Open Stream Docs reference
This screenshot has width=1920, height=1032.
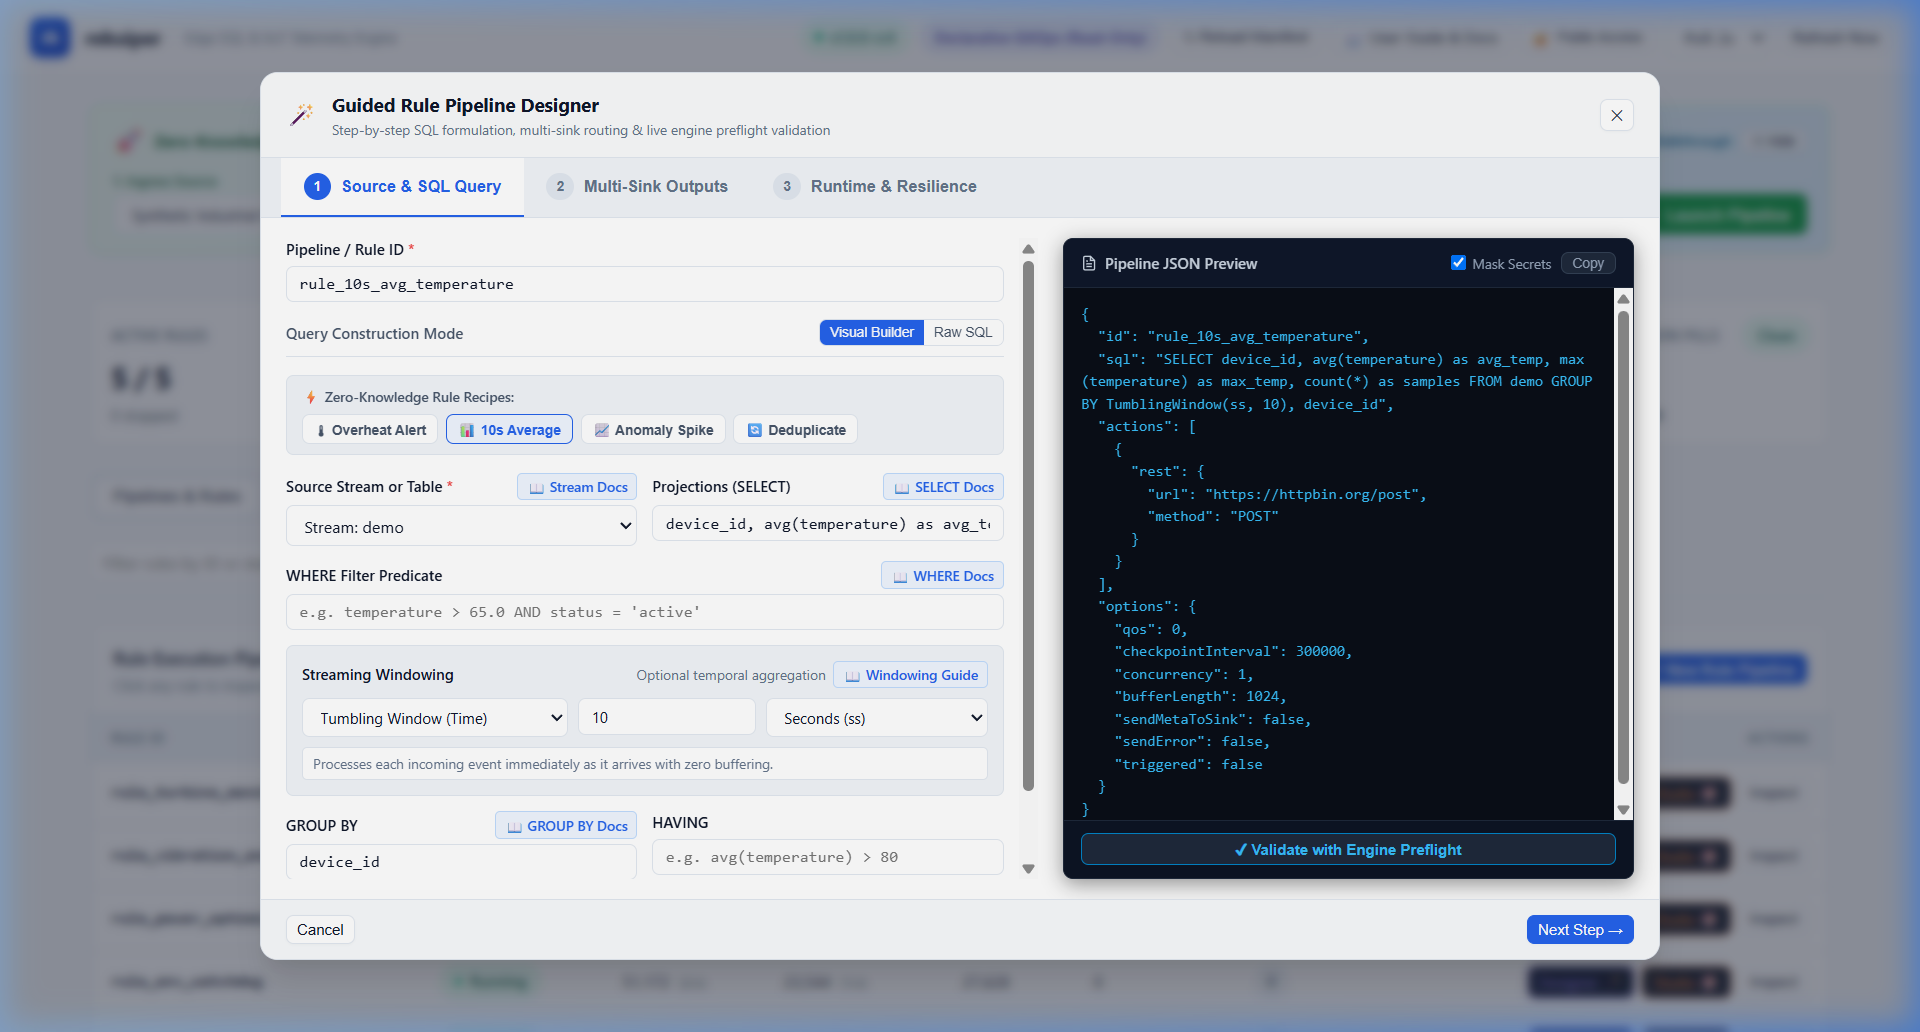point(577,487)
